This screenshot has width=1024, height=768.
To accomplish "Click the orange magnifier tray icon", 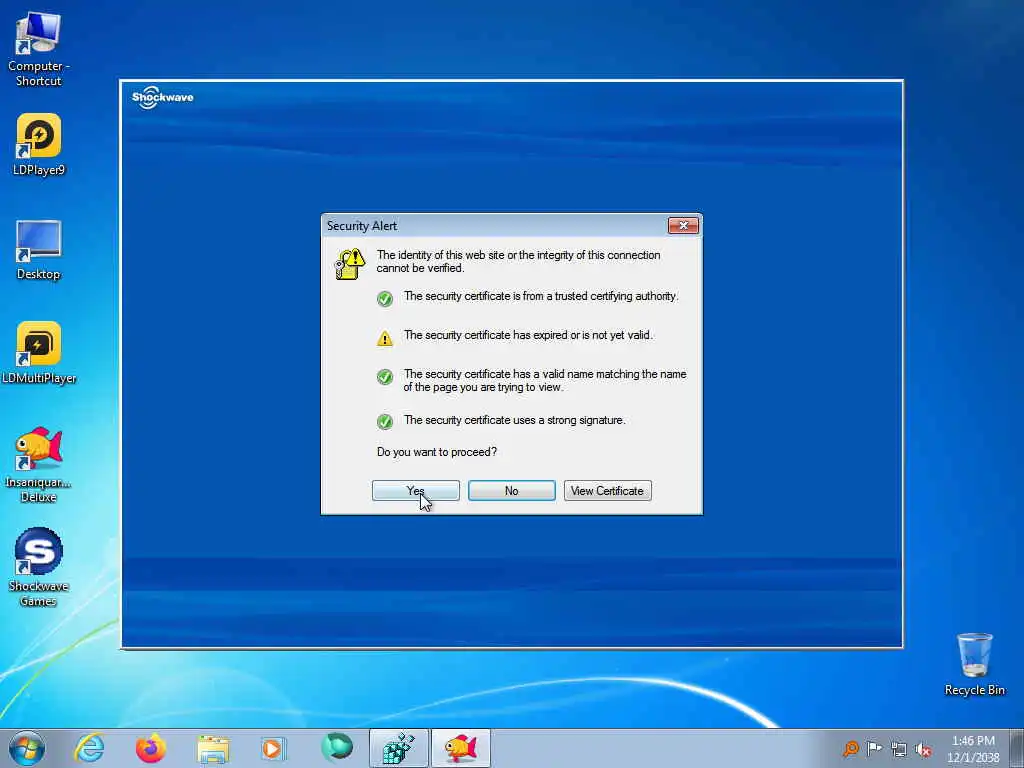I will [x=850, y=748].
